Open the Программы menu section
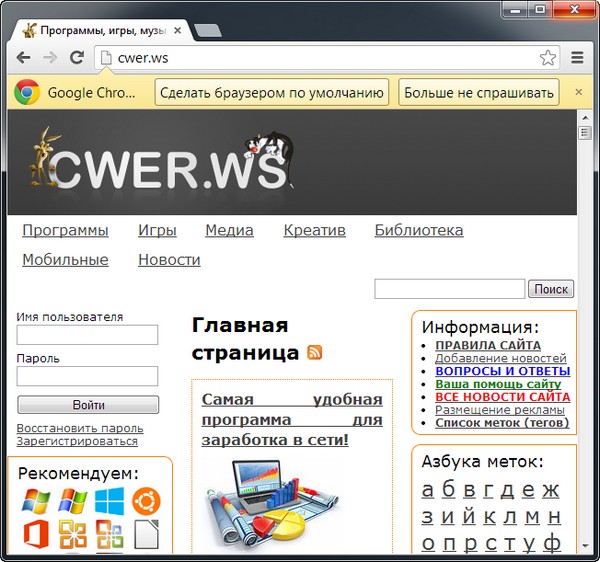Screen dimensions: 600x562 (65, 230)
